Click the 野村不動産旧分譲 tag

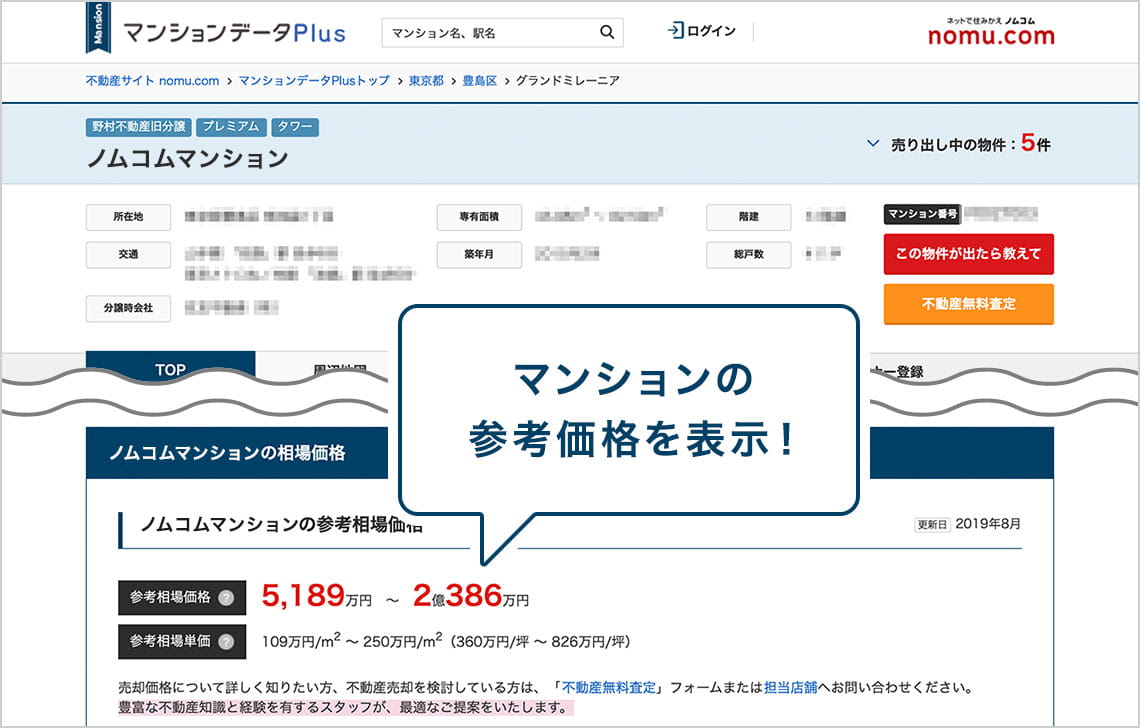click(x=138, y=127)
